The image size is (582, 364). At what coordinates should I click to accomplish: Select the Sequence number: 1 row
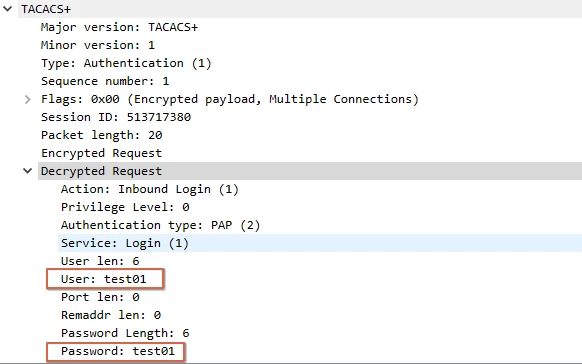click(x=105, y=81)
